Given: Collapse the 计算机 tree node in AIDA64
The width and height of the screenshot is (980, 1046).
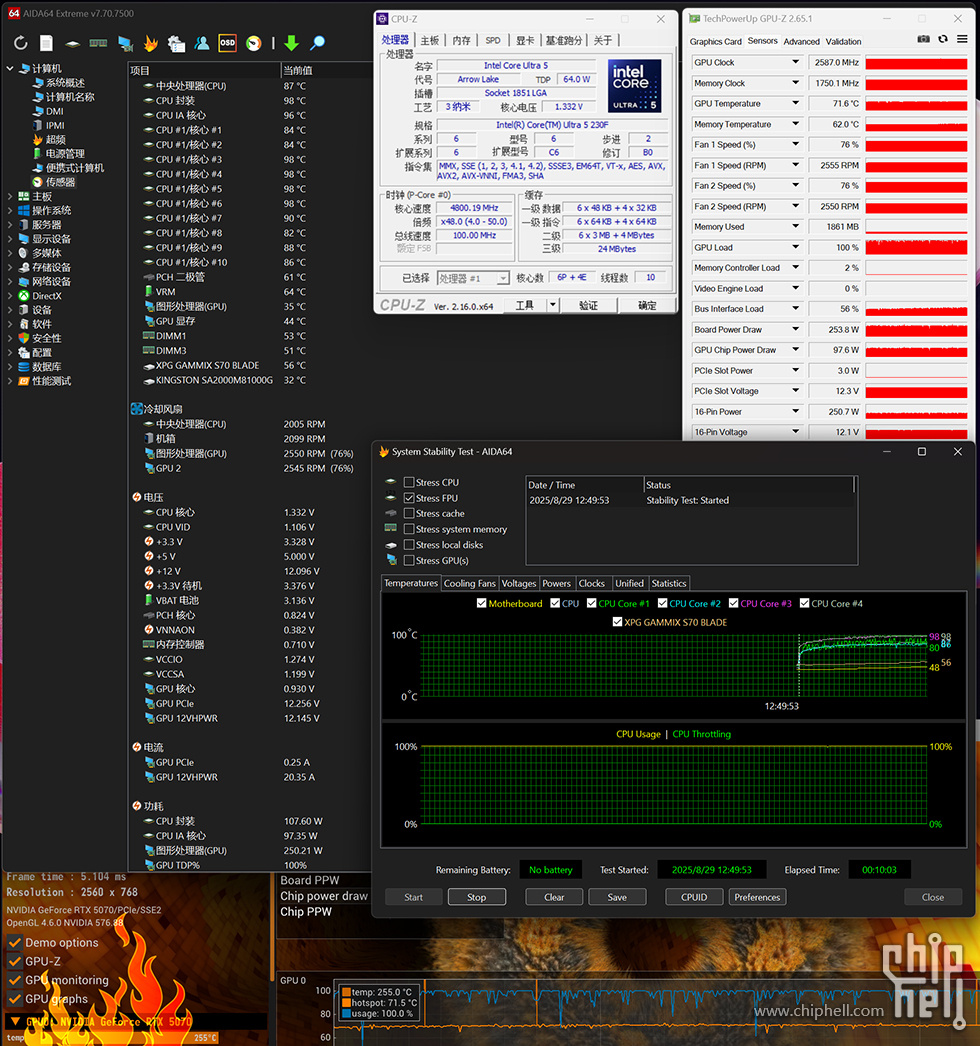Looking at the screenshot, I should click(10, 68).
